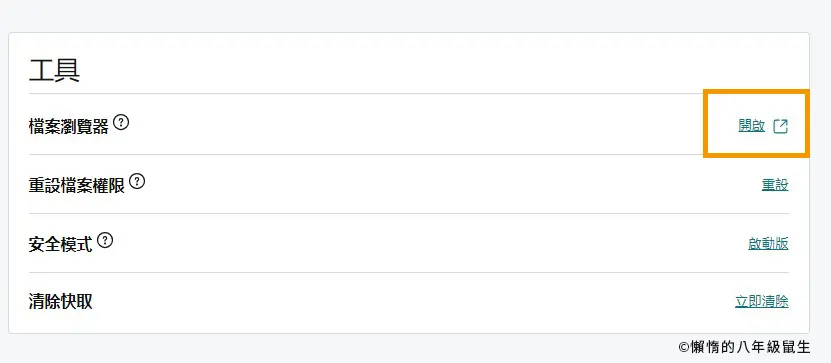831x363 pixels.
Task: Click the 重設 link for file permissions
Action: [775, 185]
